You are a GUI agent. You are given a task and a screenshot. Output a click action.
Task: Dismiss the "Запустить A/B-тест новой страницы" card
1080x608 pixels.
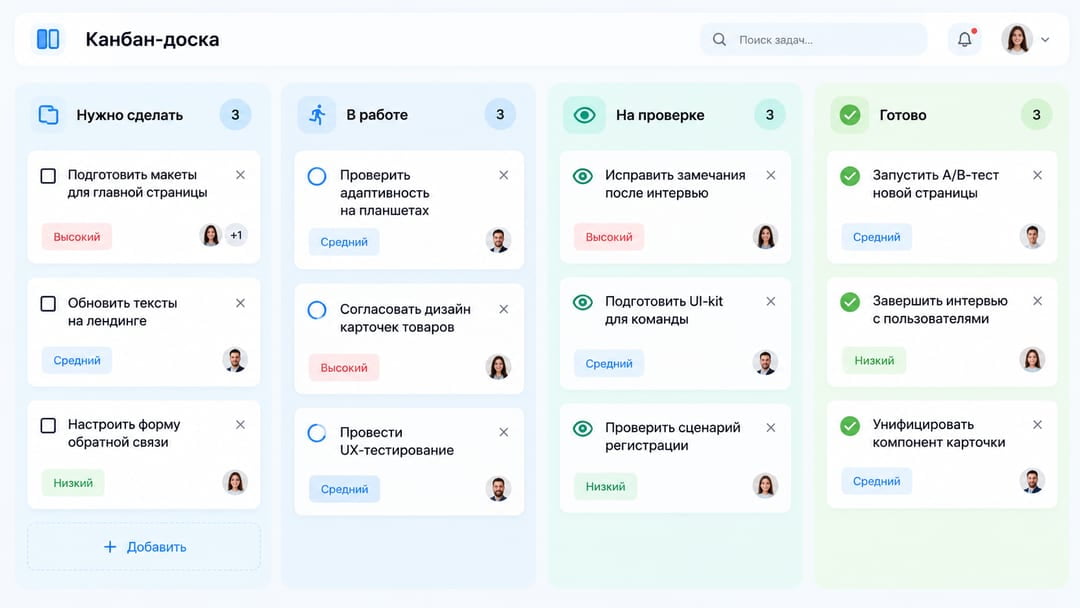point(1037,176)
